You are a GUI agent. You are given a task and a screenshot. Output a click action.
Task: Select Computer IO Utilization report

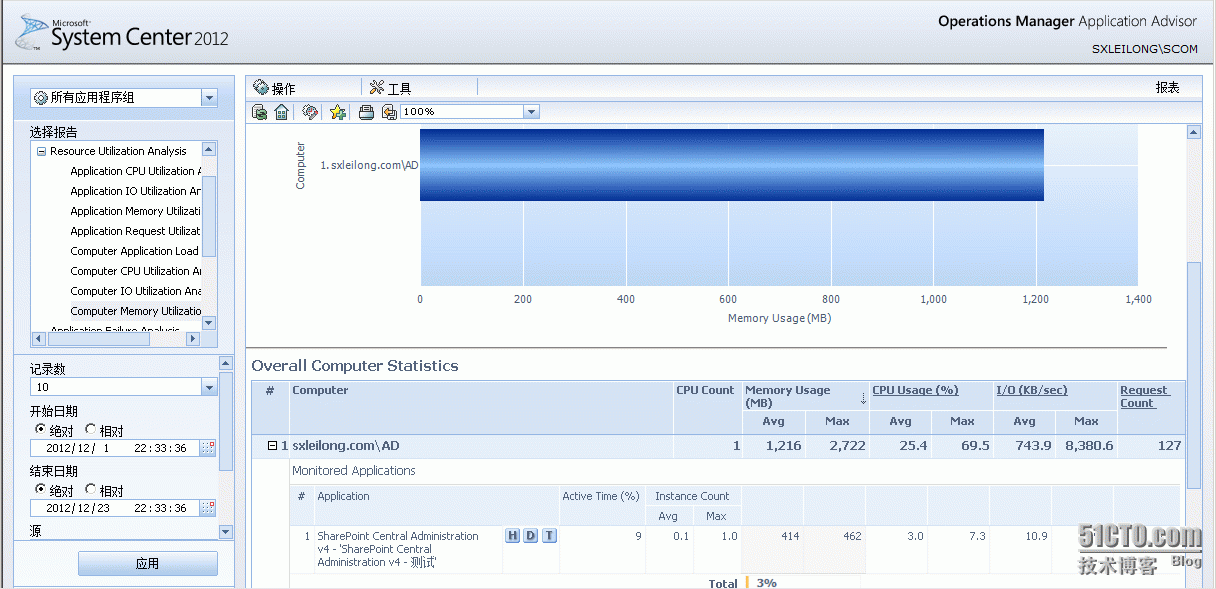pyautogui.click(x=135, y=291)
